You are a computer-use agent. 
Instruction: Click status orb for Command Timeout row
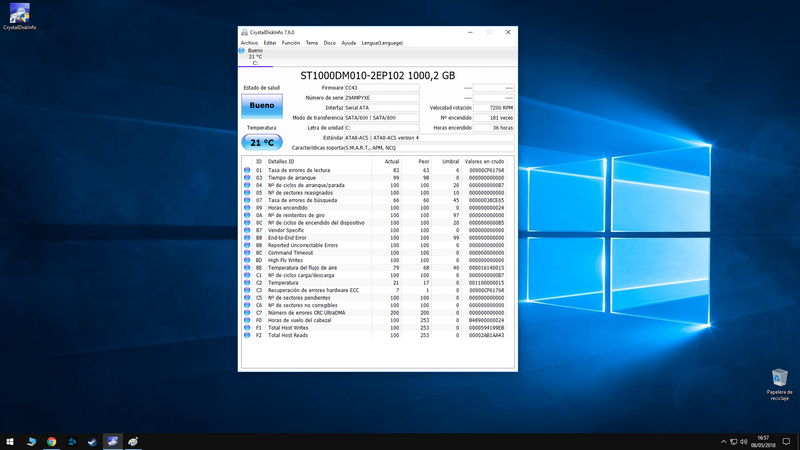pyautogui.click(x=247, y=253)
